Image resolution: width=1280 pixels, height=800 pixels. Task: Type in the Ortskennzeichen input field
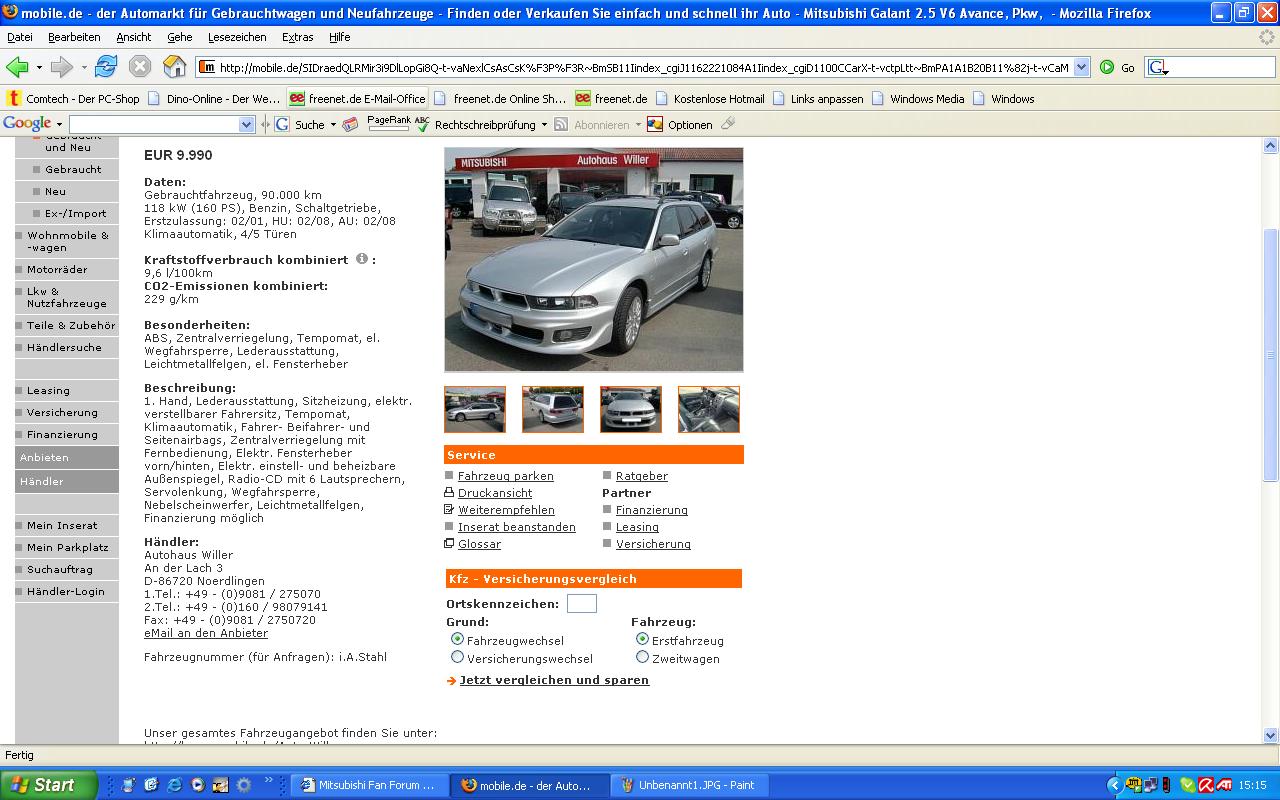(x=581, y=603)
